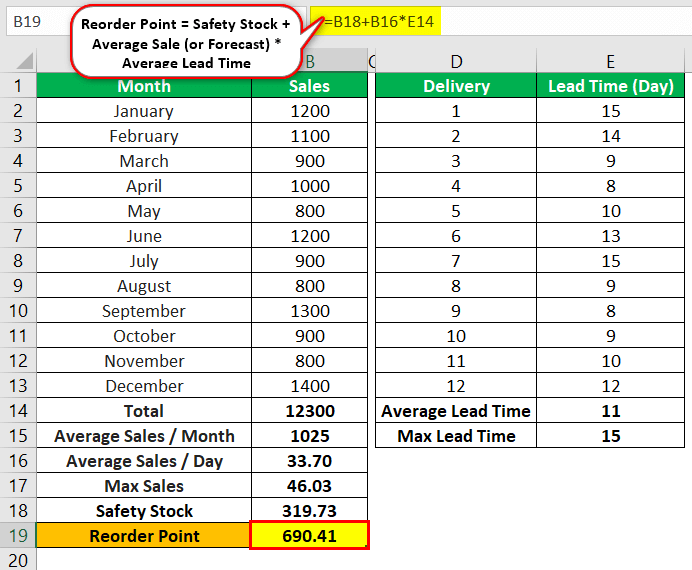Click the Sales header cell
Screen dimensions: 692x570
[x=309, y=86]
